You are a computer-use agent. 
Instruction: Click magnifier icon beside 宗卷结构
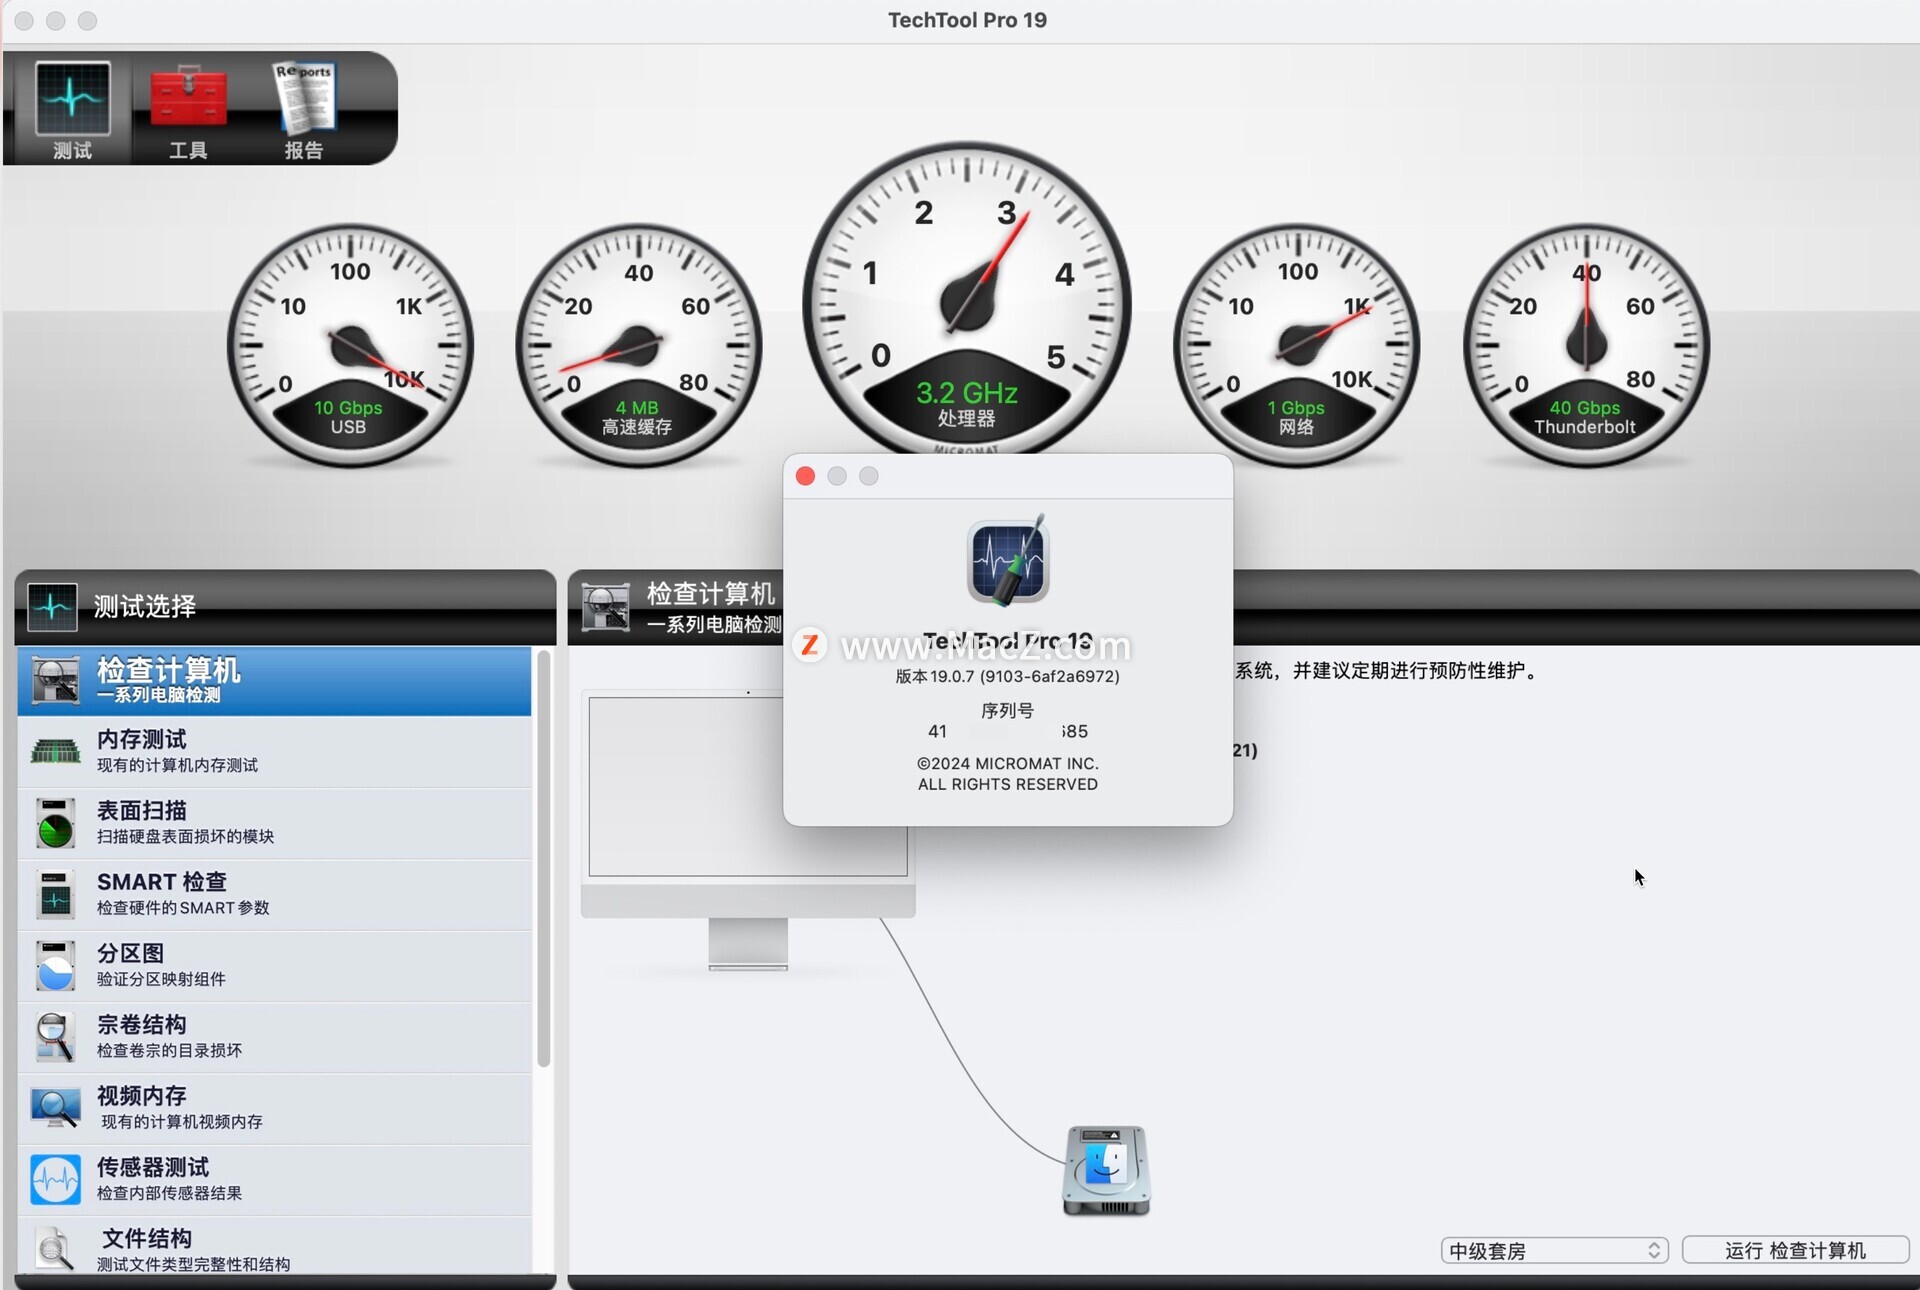pyautogui.click(x=55, y=1037)
